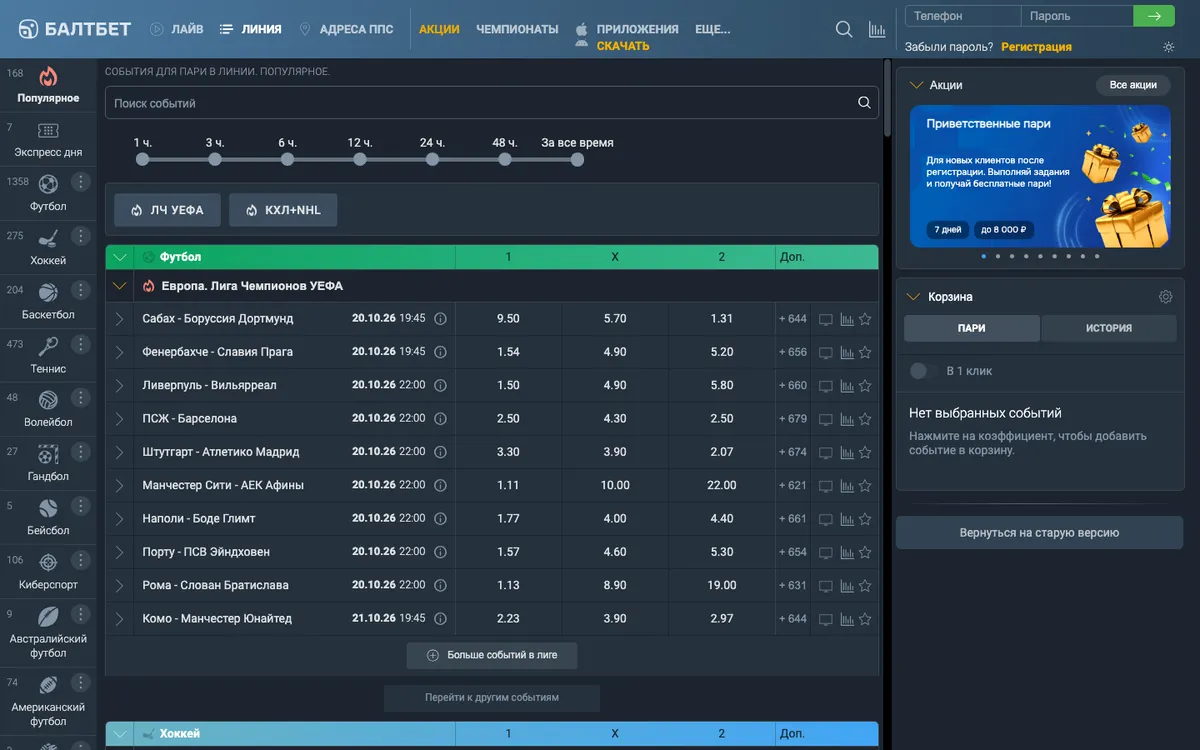Select the 6 ч. time filter point
The image size is (1200, 750).
click(x=288, y=159)
